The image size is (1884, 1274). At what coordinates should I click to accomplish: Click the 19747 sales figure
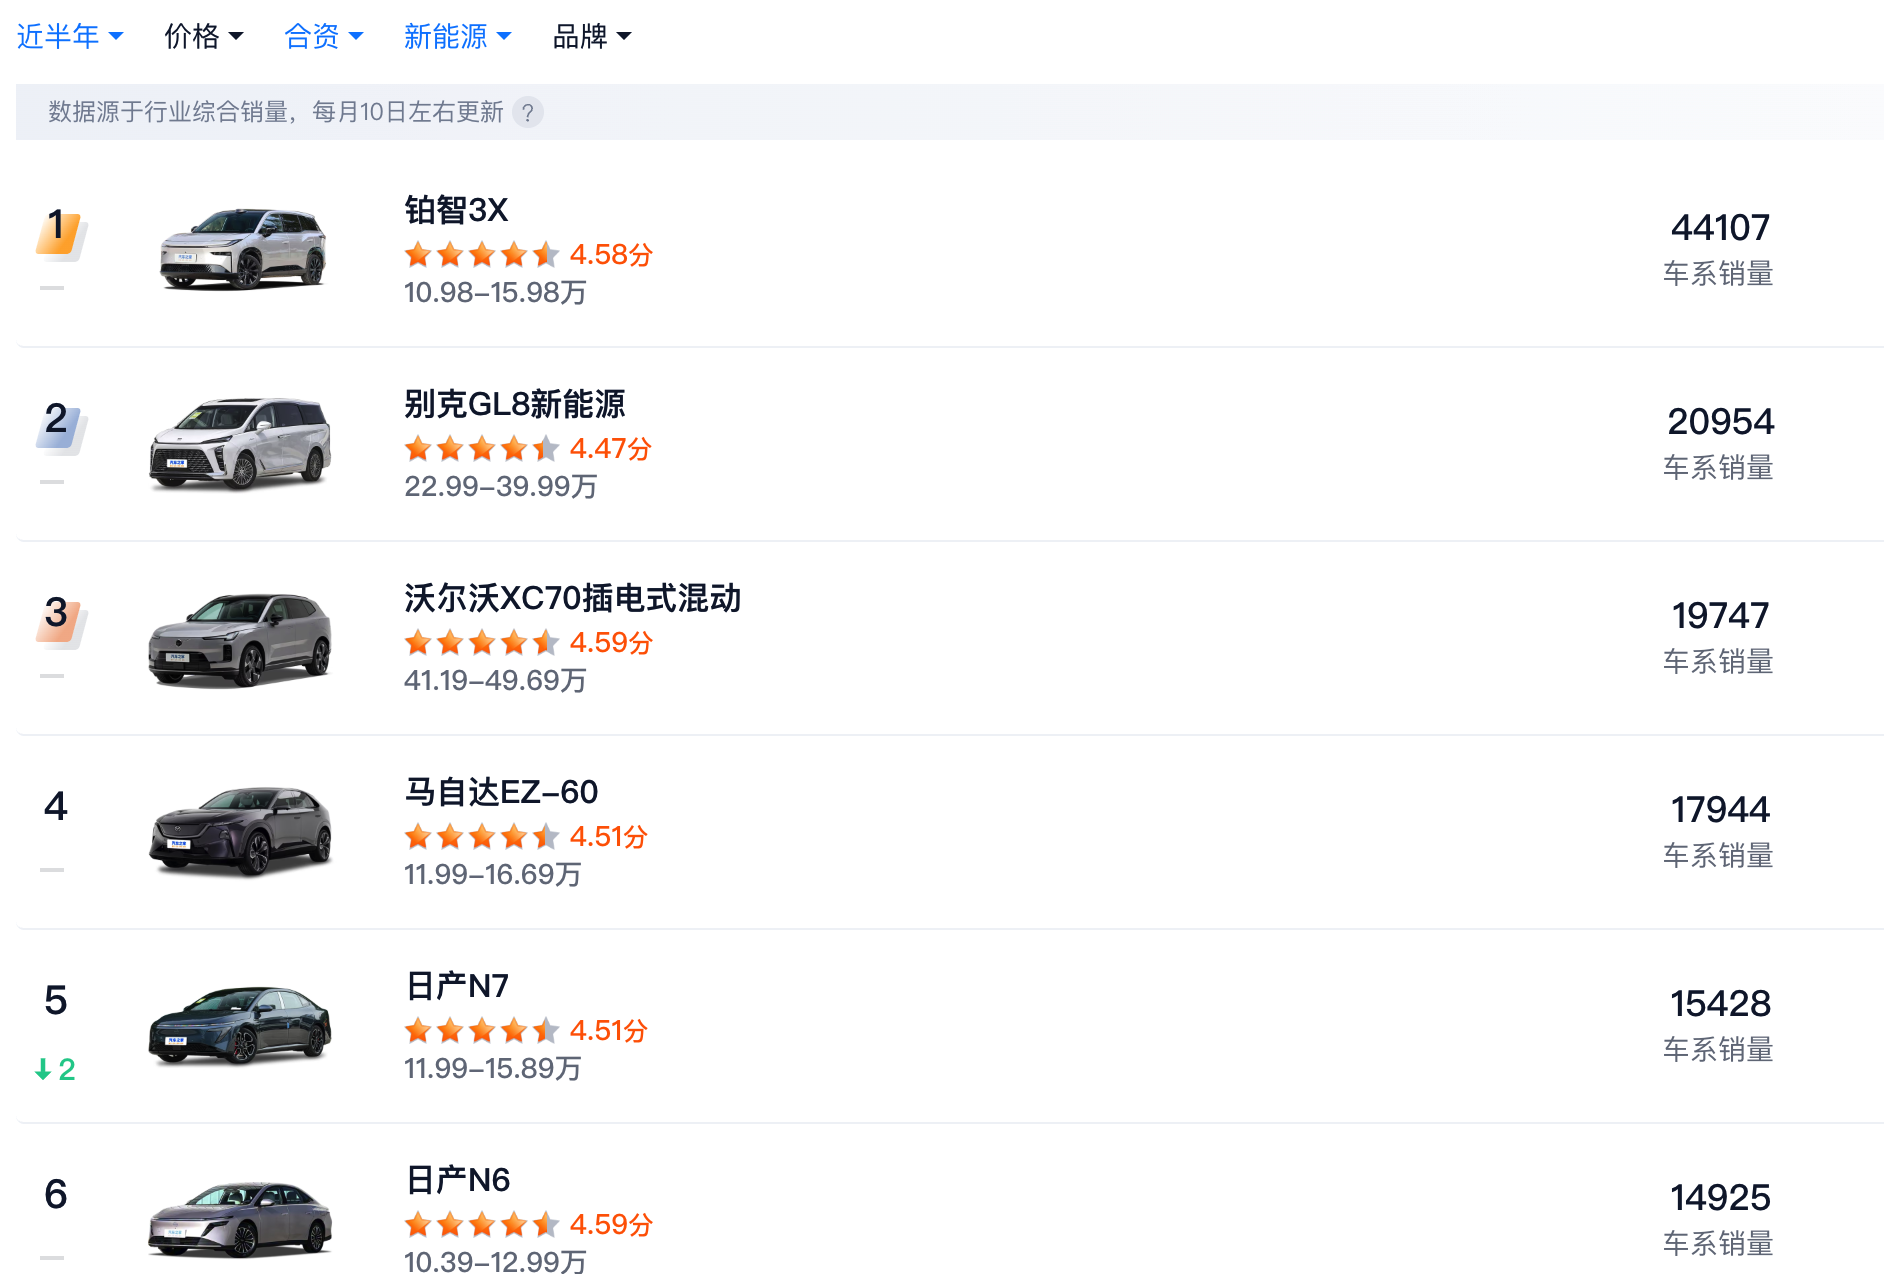tap(1720, 616)
